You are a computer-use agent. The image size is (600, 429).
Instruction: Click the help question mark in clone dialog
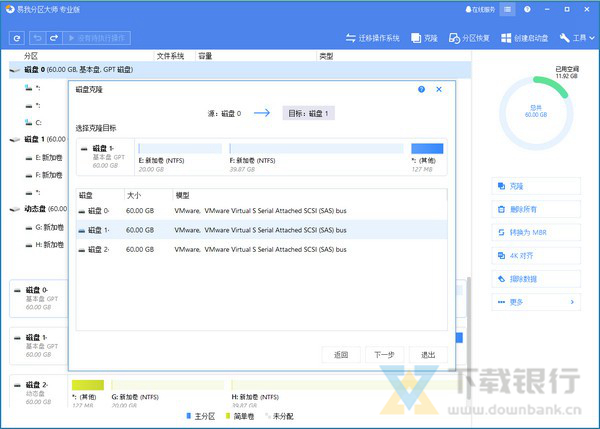[421, 89]
